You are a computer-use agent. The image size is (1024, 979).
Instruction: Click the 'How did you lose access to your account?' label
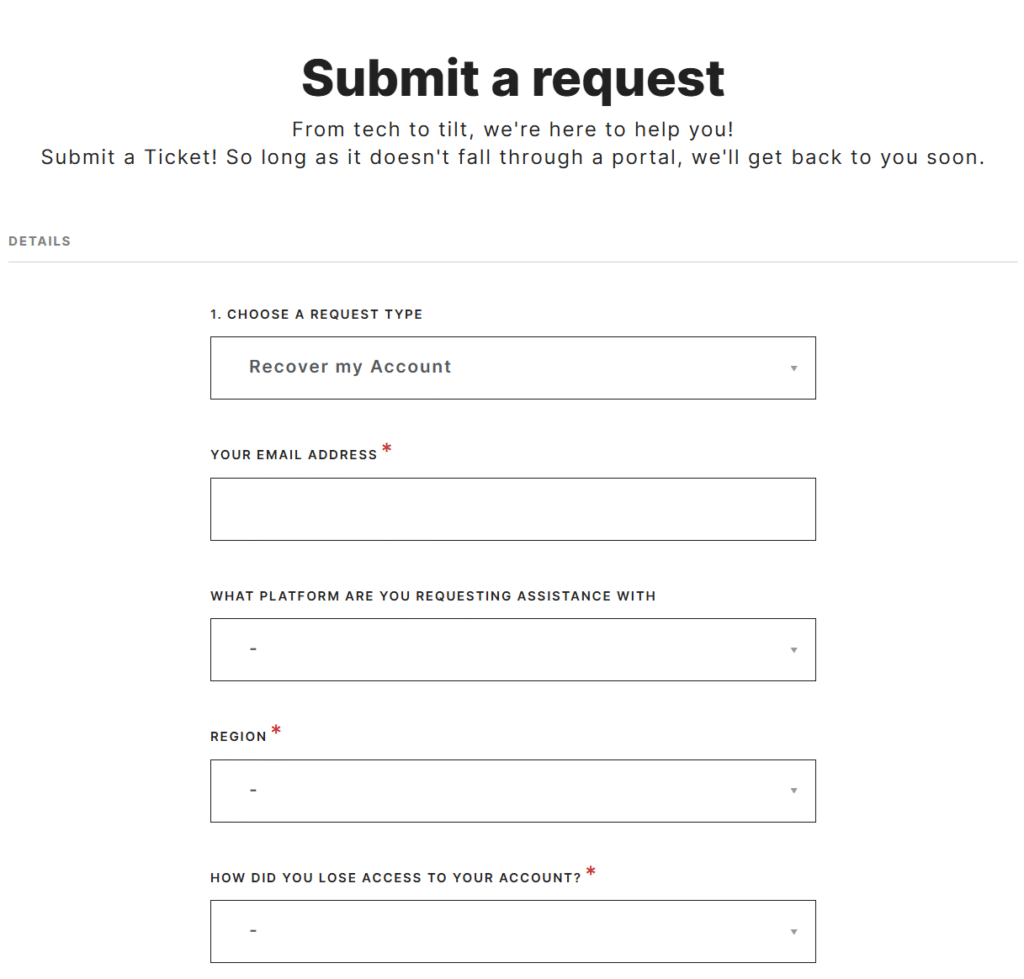[x=395, y=878]
